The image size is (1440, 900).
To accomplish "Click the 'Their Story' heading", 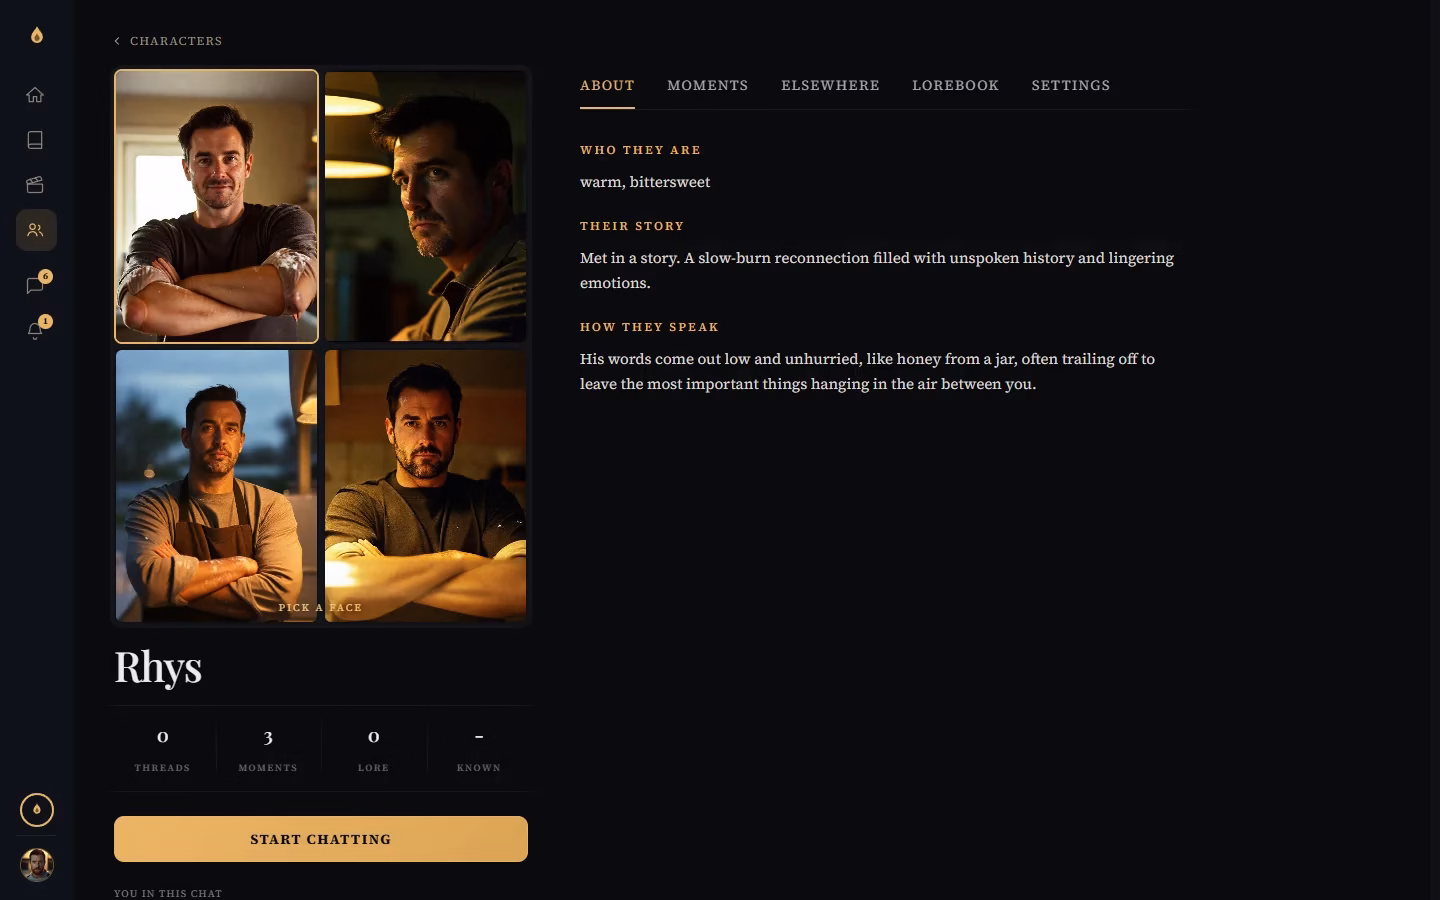I will click(x=632, y=226).
